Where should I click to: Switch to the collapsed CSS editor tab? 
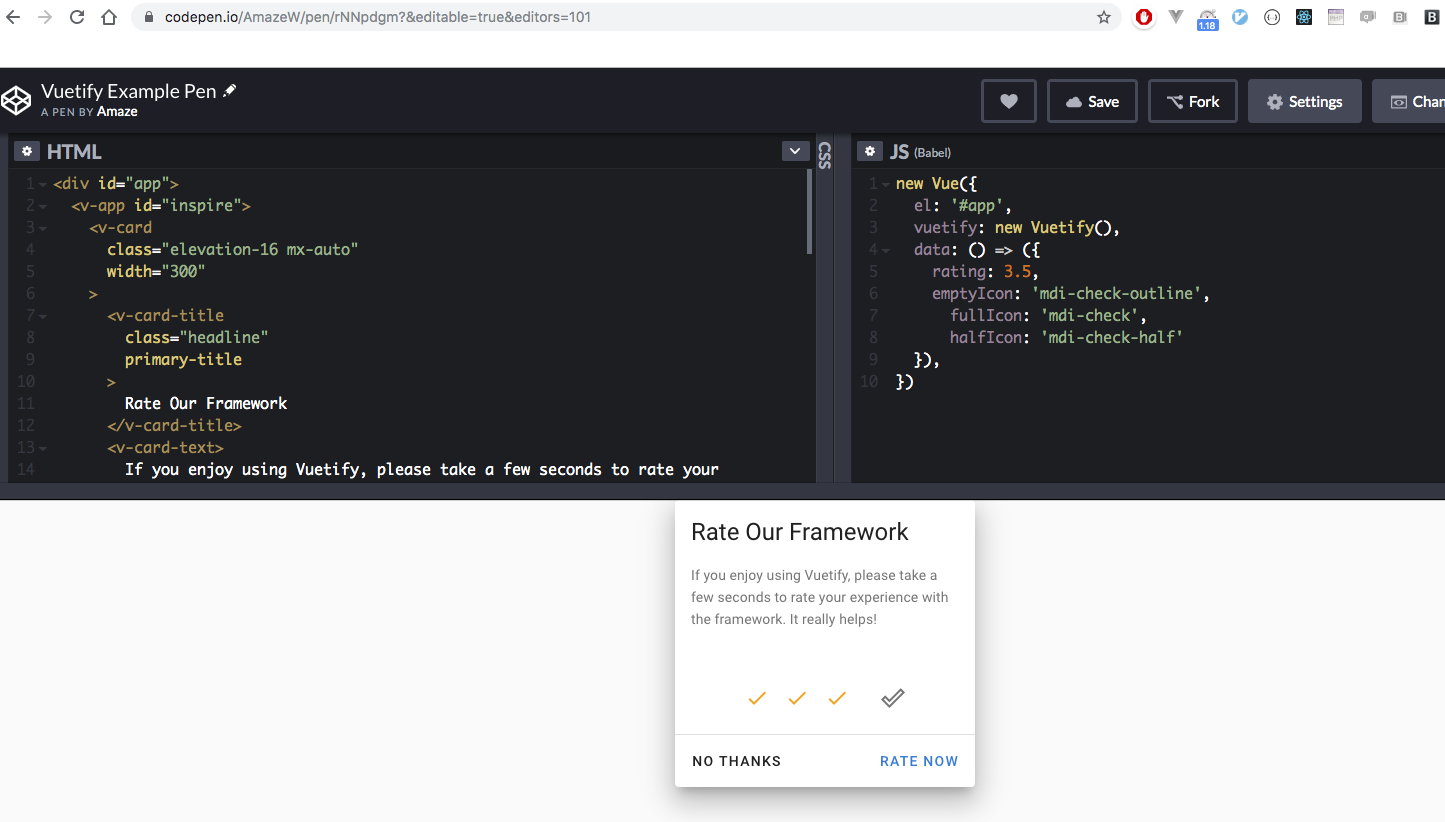[825, 155]
